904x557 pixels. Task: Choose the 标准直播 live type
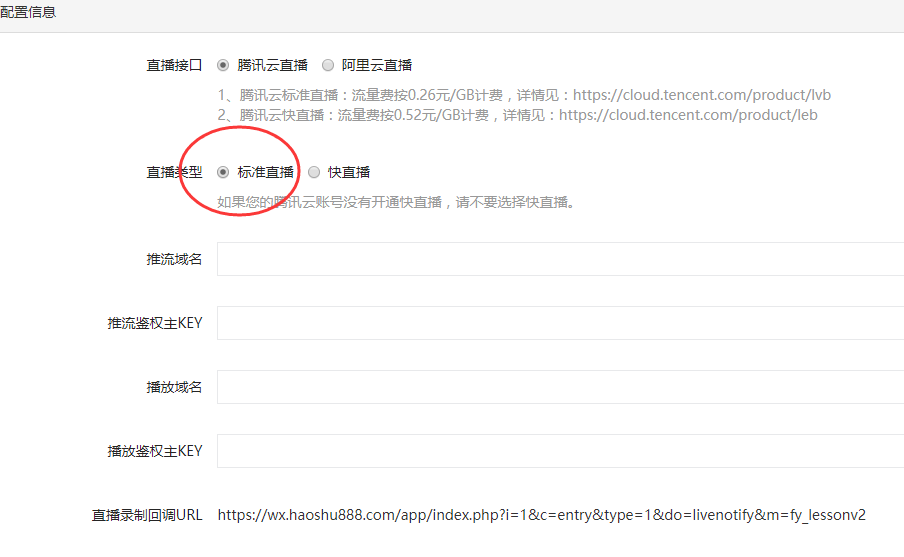coord(223,172)
